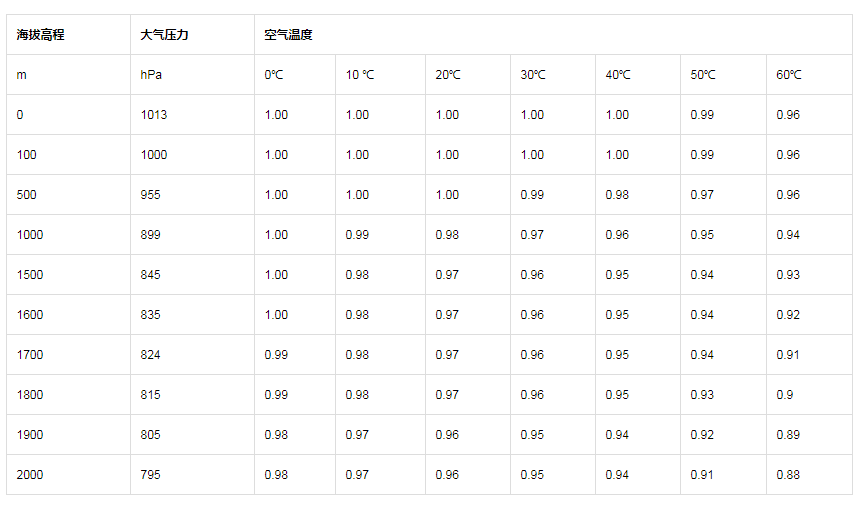This screenshot has width=860, height=506.
Task: Select the 955 pressure cell
Action: tap(193, 195)
